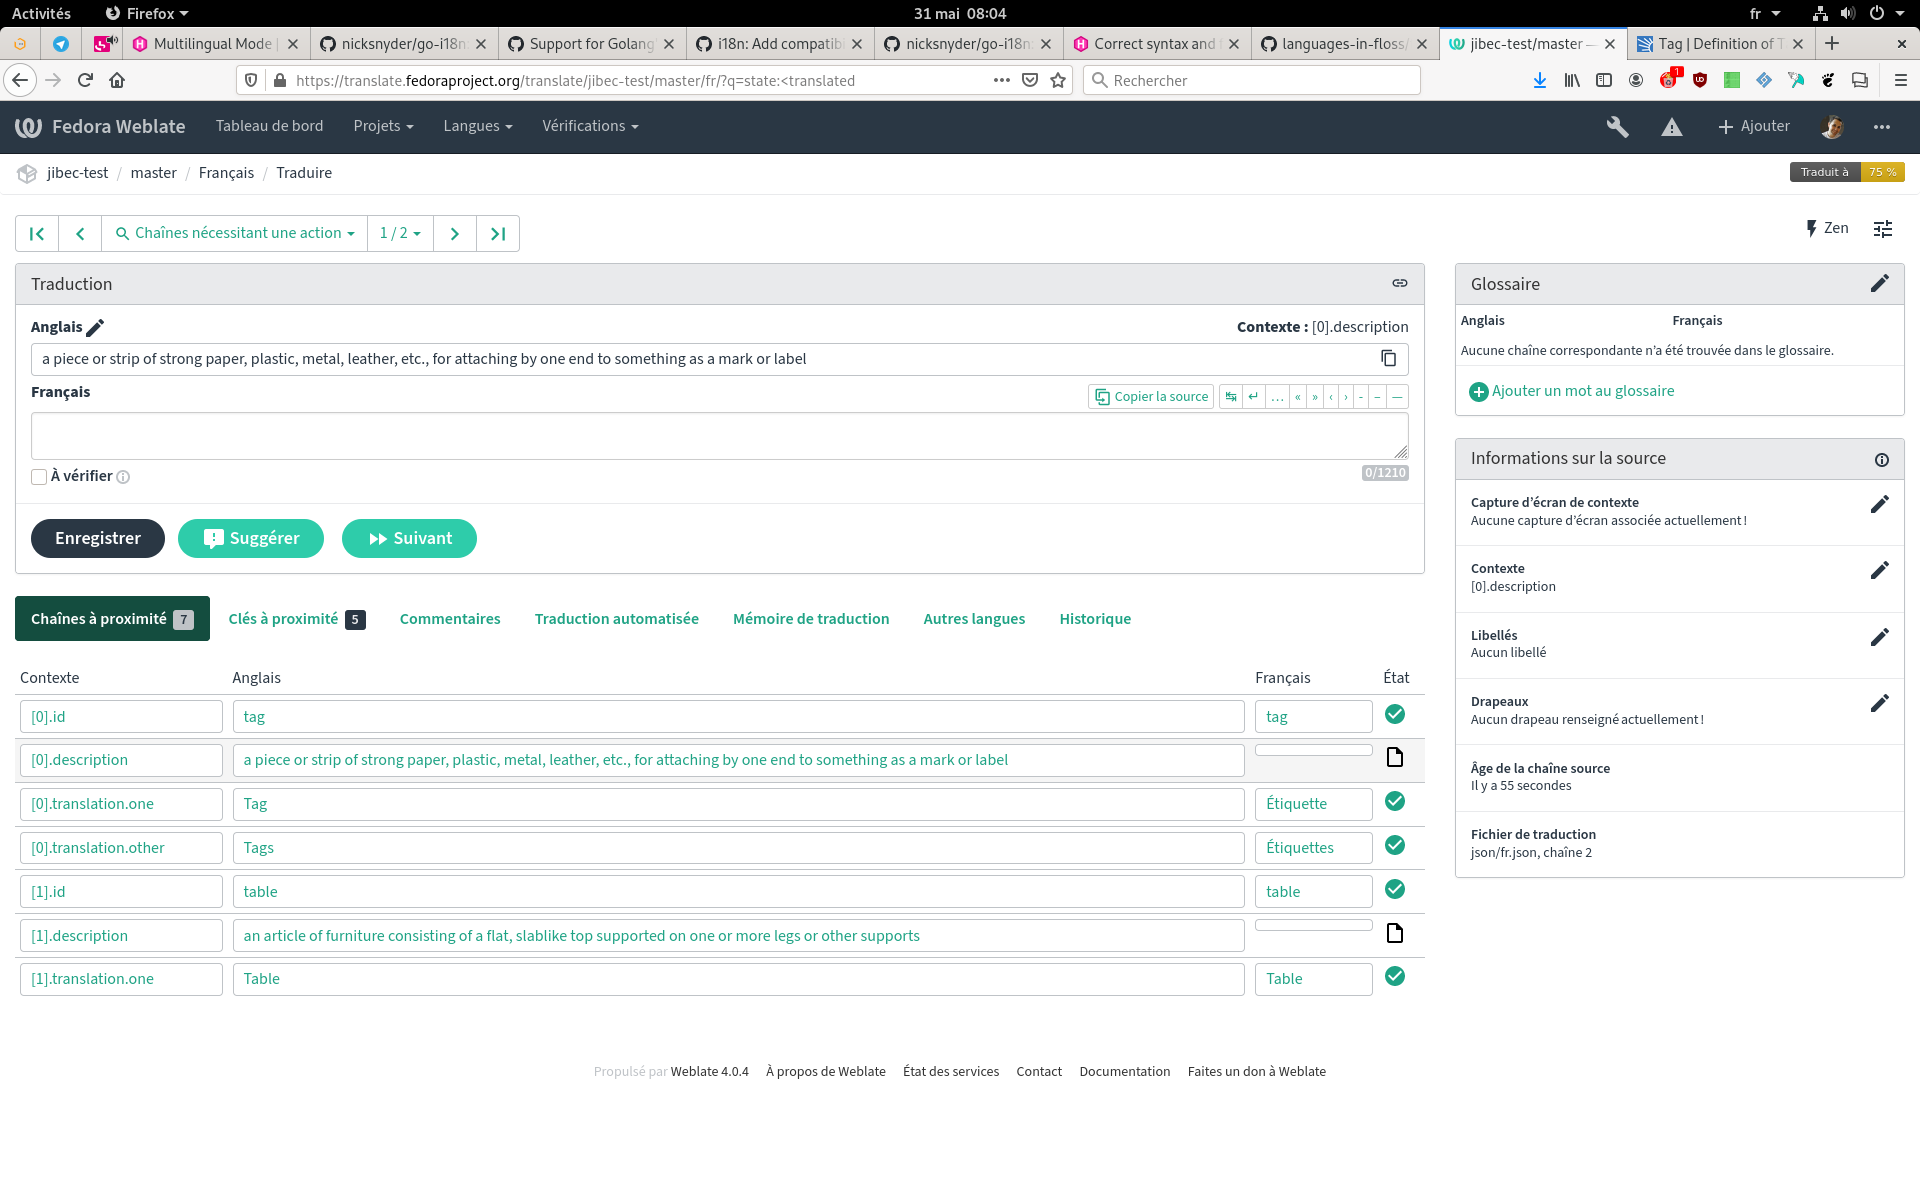Image resolution: width=1920 pixels, height=1200 pixels.
Task: Tick the À vérifier checkbox
Action: 39,477
